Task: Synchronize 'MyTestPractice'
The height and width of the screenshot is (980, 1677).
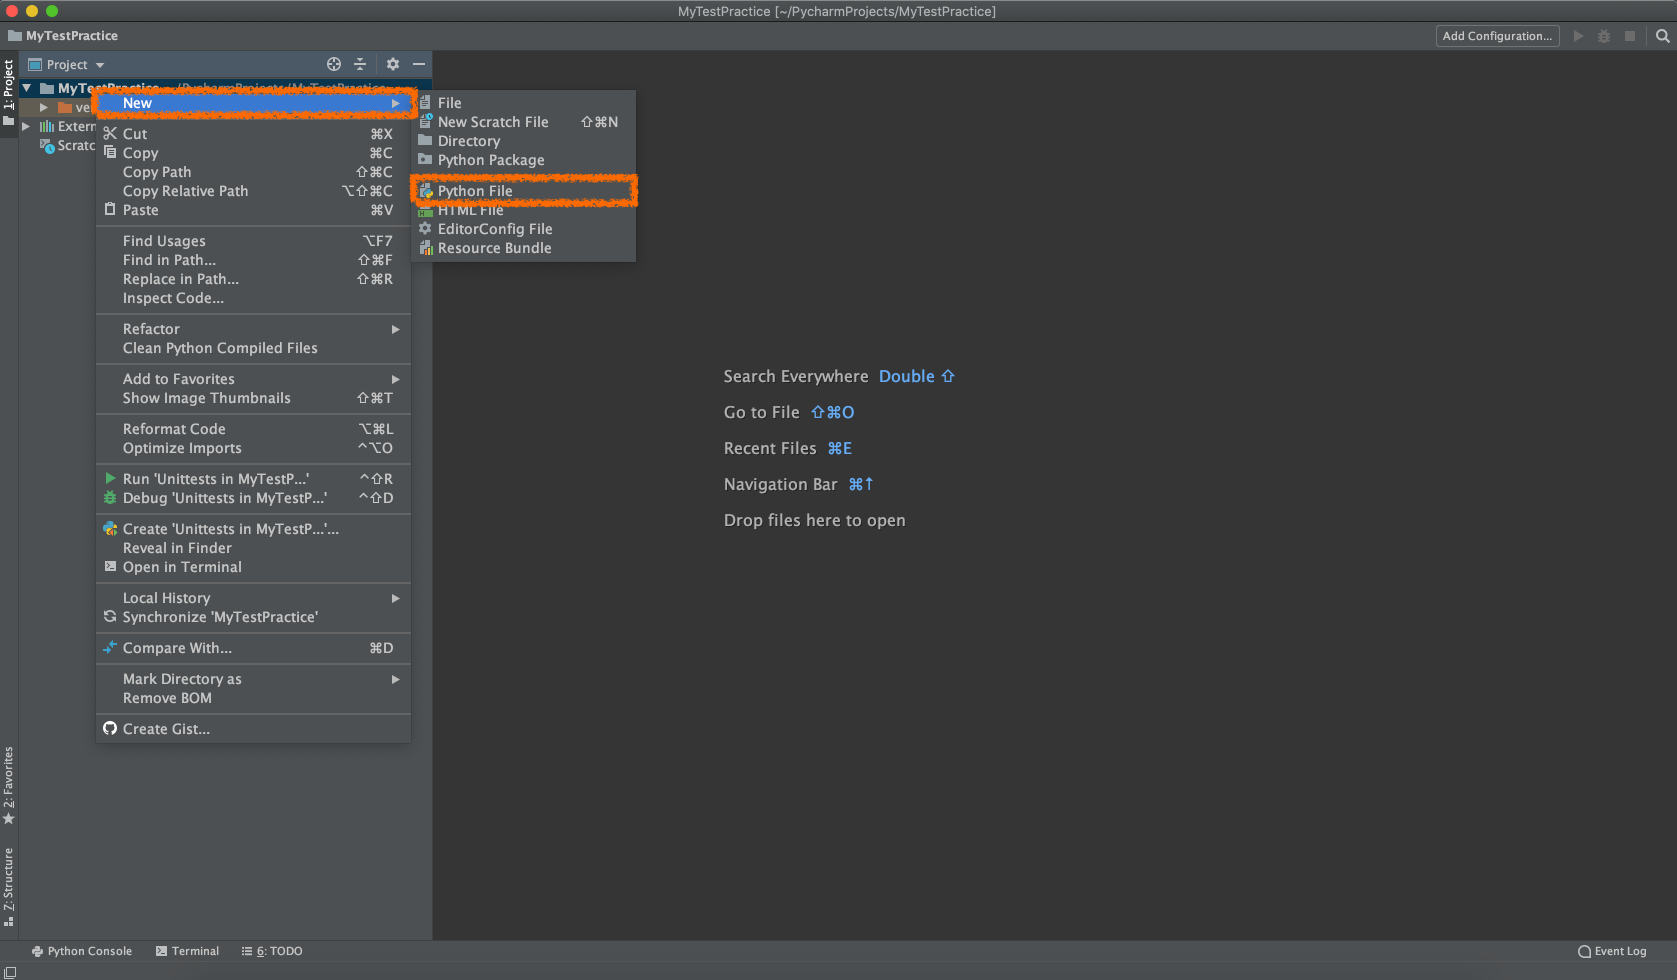Action: pyautogui.click(x=253, y=617)
